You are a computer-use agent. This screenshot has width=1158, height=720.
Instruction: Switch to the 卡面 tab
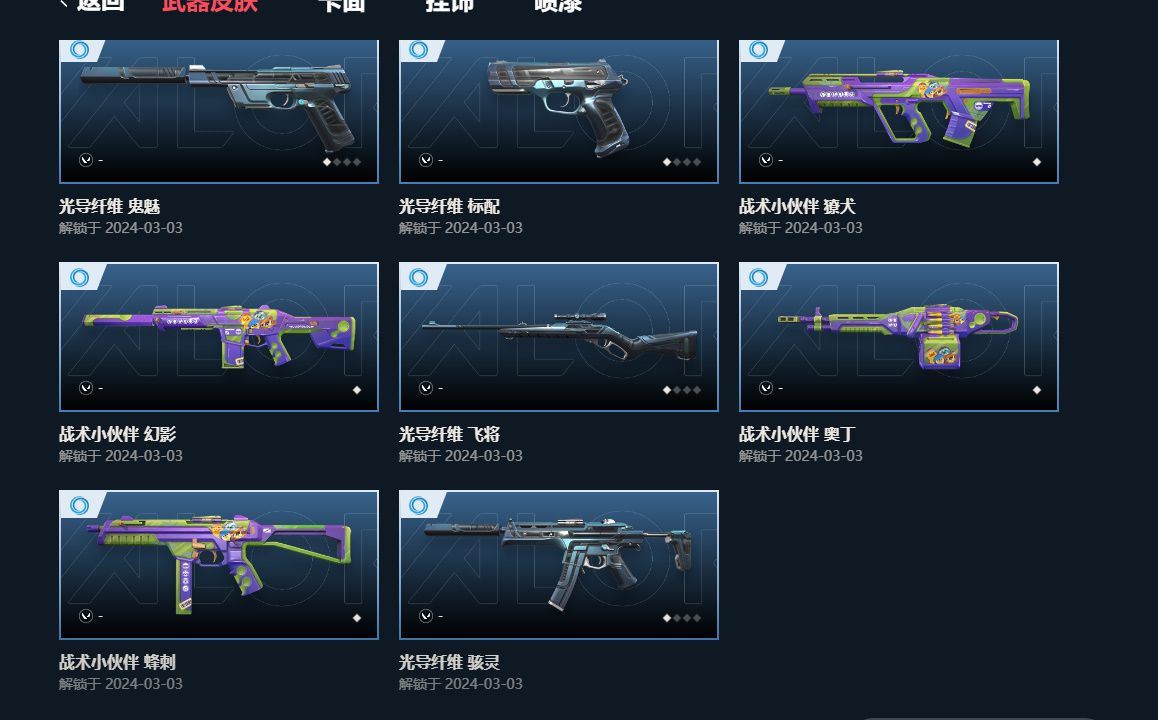342,4
